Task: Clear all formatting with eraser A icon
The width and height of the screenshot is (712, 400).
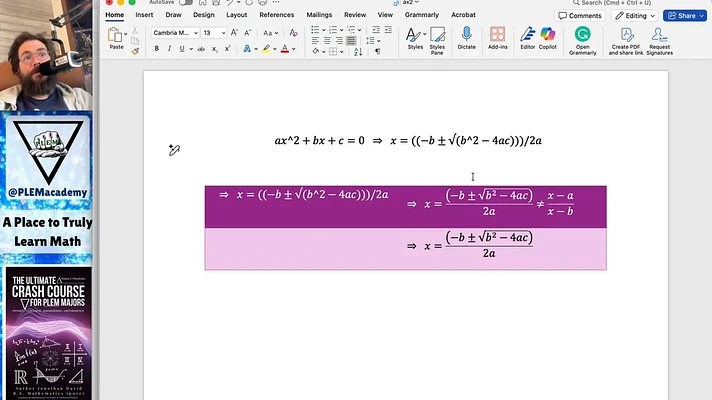Action: [x=293, y=33]
